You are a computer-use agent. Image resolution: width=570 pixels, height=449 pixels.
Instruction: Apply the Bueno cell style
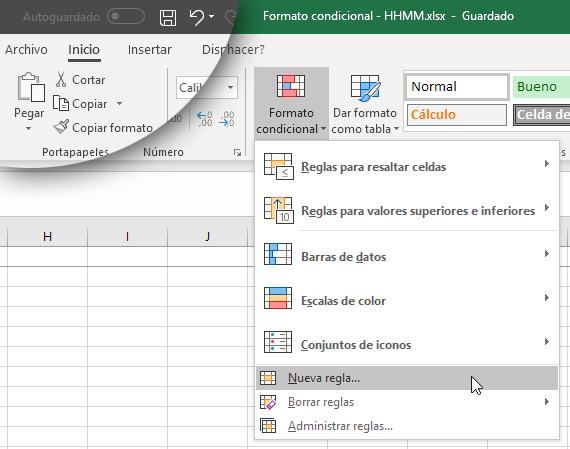click(541, 87)
